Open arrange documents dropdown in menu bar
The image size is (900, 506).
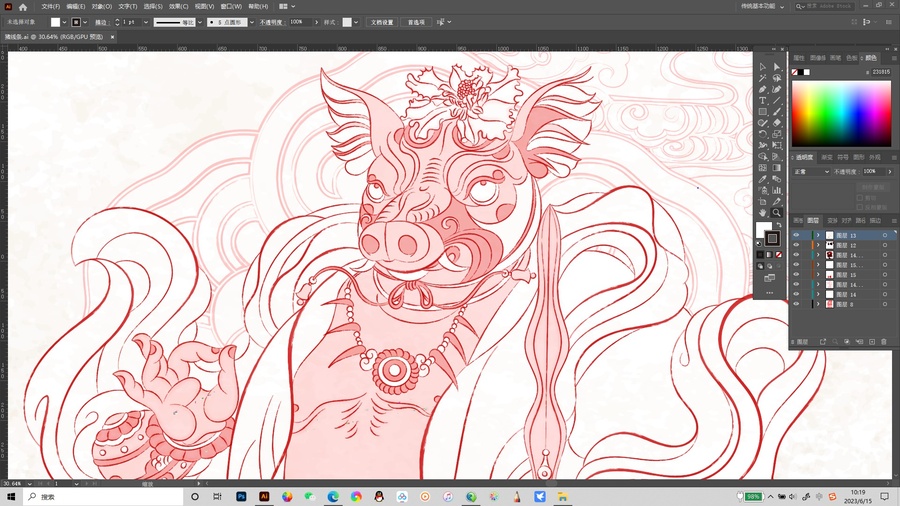pos(287,6)
